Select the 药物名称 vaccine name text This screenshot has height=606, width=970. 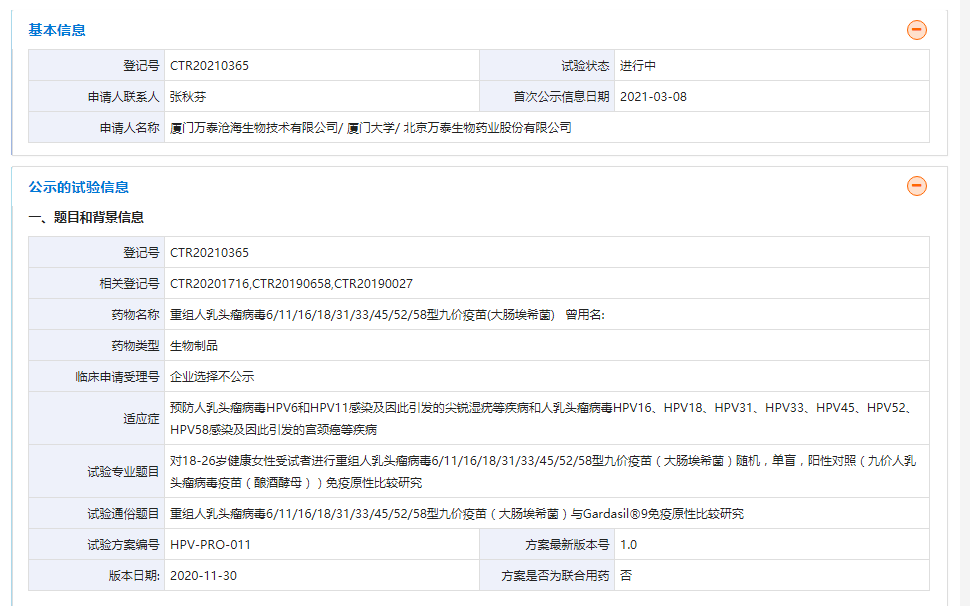(362, 315)
